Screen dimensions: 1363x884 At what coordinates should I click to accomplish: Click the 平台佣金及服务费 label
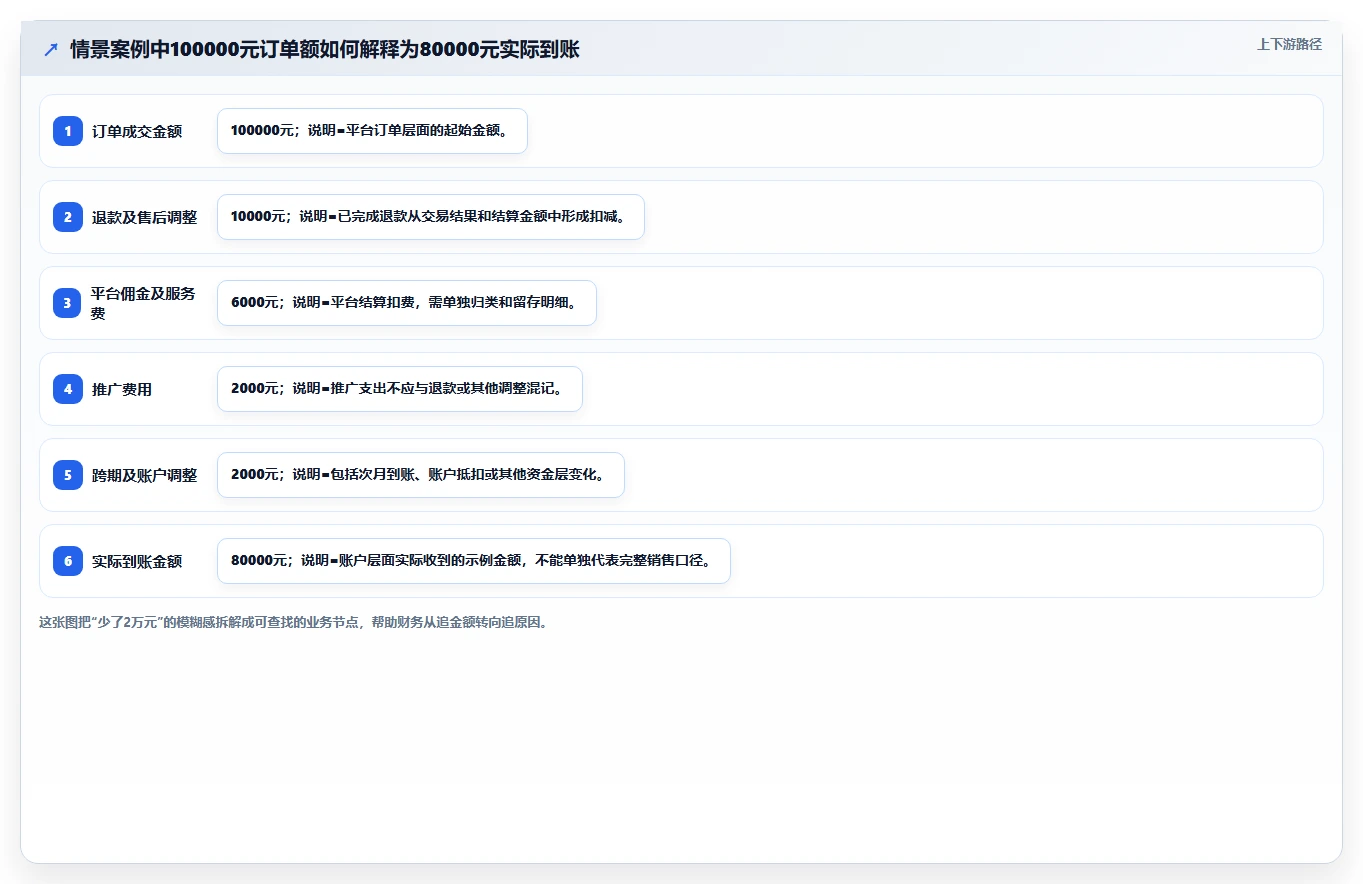coord(143,303)
